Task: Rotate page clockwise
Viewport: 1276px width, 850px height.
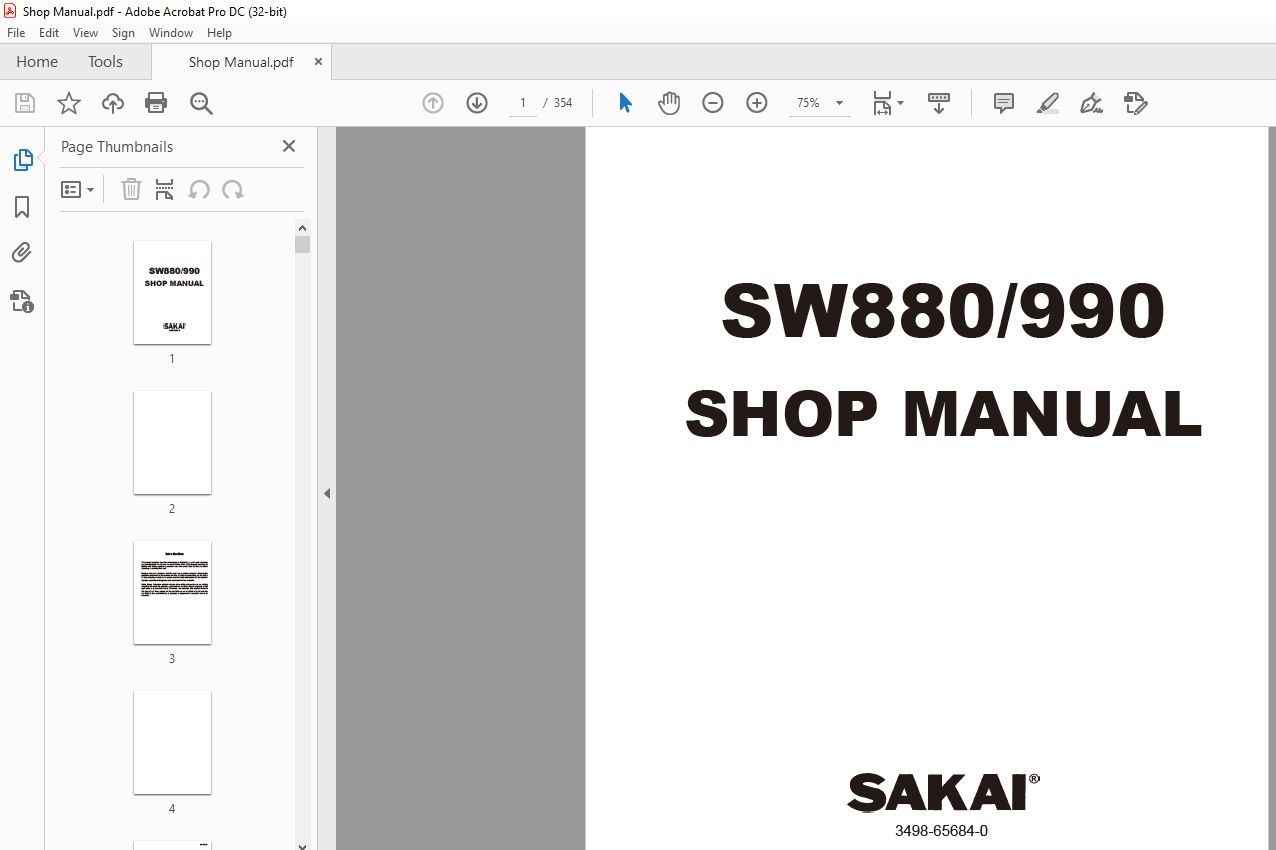Action: [x=233, y=189]
